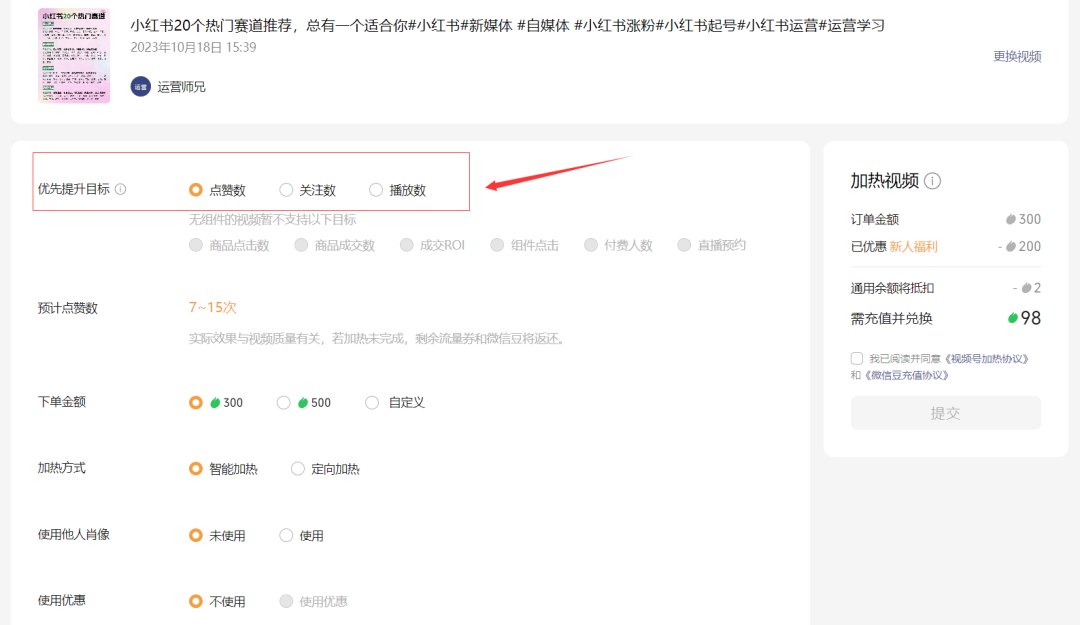Select 智能加热 heating mode
This screenshot has width=1080, height=625.
(x=196, y=469)
